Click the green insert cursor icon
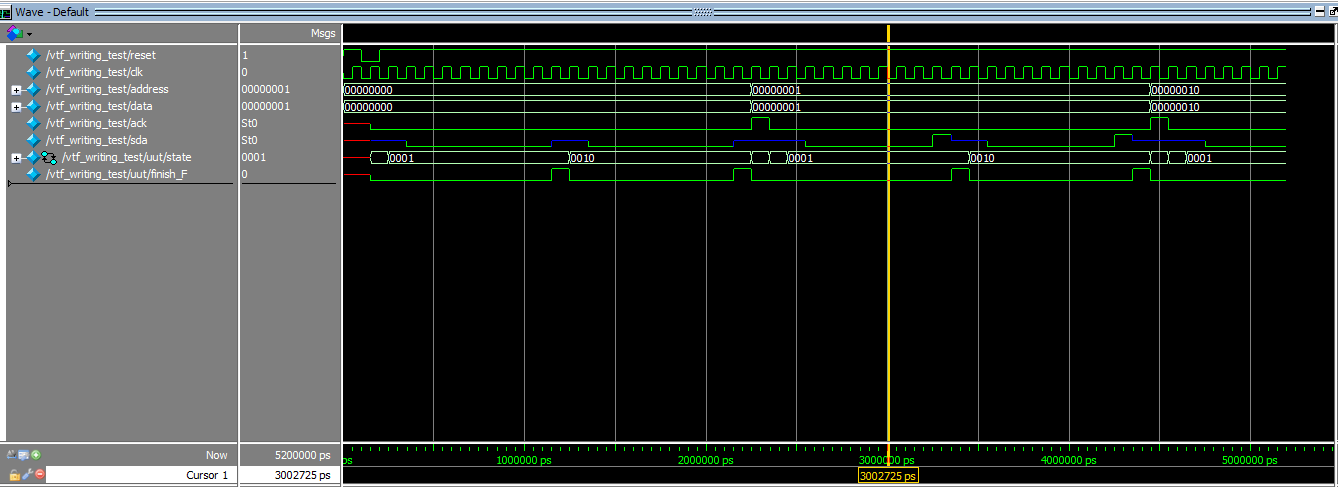The width and height of the screenshot is (1338, 487). coord(36,455)
